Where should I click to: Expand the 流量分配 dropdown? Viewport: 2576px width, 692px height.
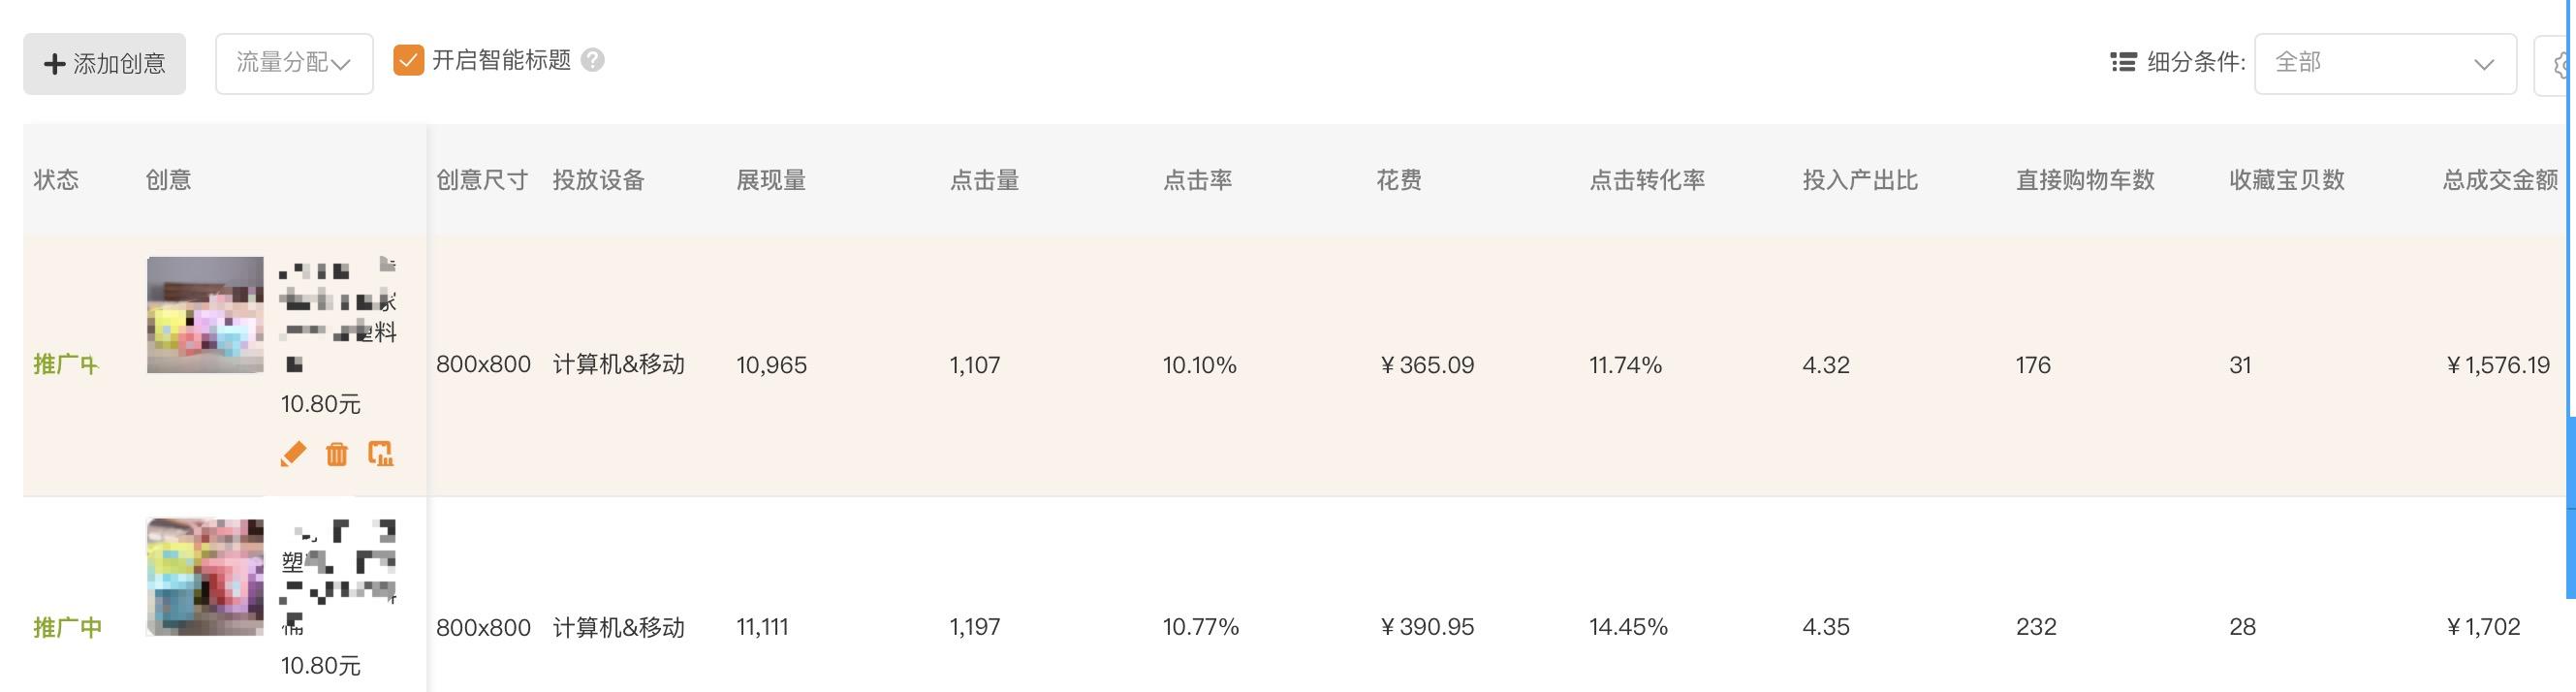point(293,62)
